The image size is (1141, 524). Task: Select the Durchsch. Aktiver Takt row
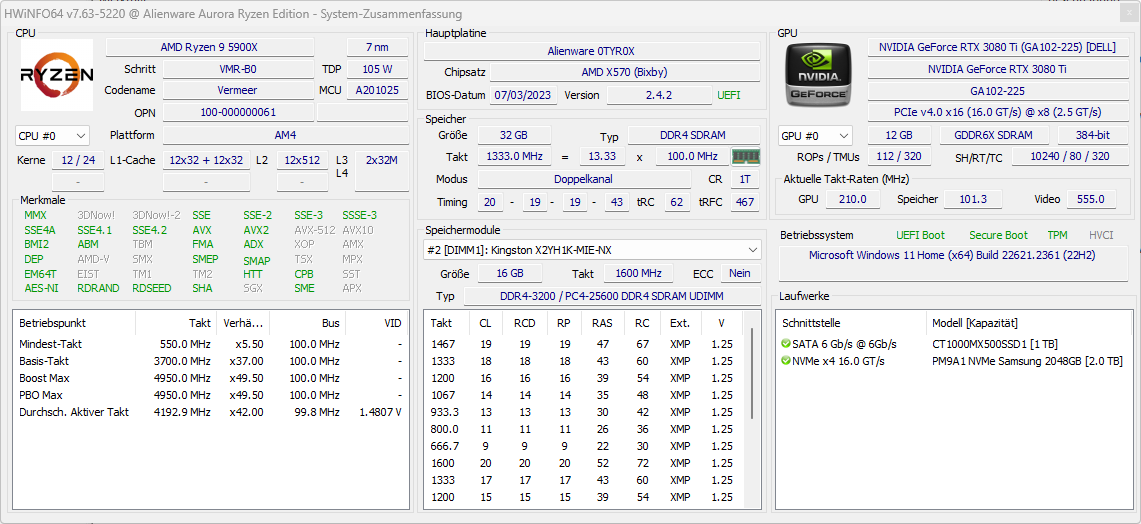pos(211,412)
